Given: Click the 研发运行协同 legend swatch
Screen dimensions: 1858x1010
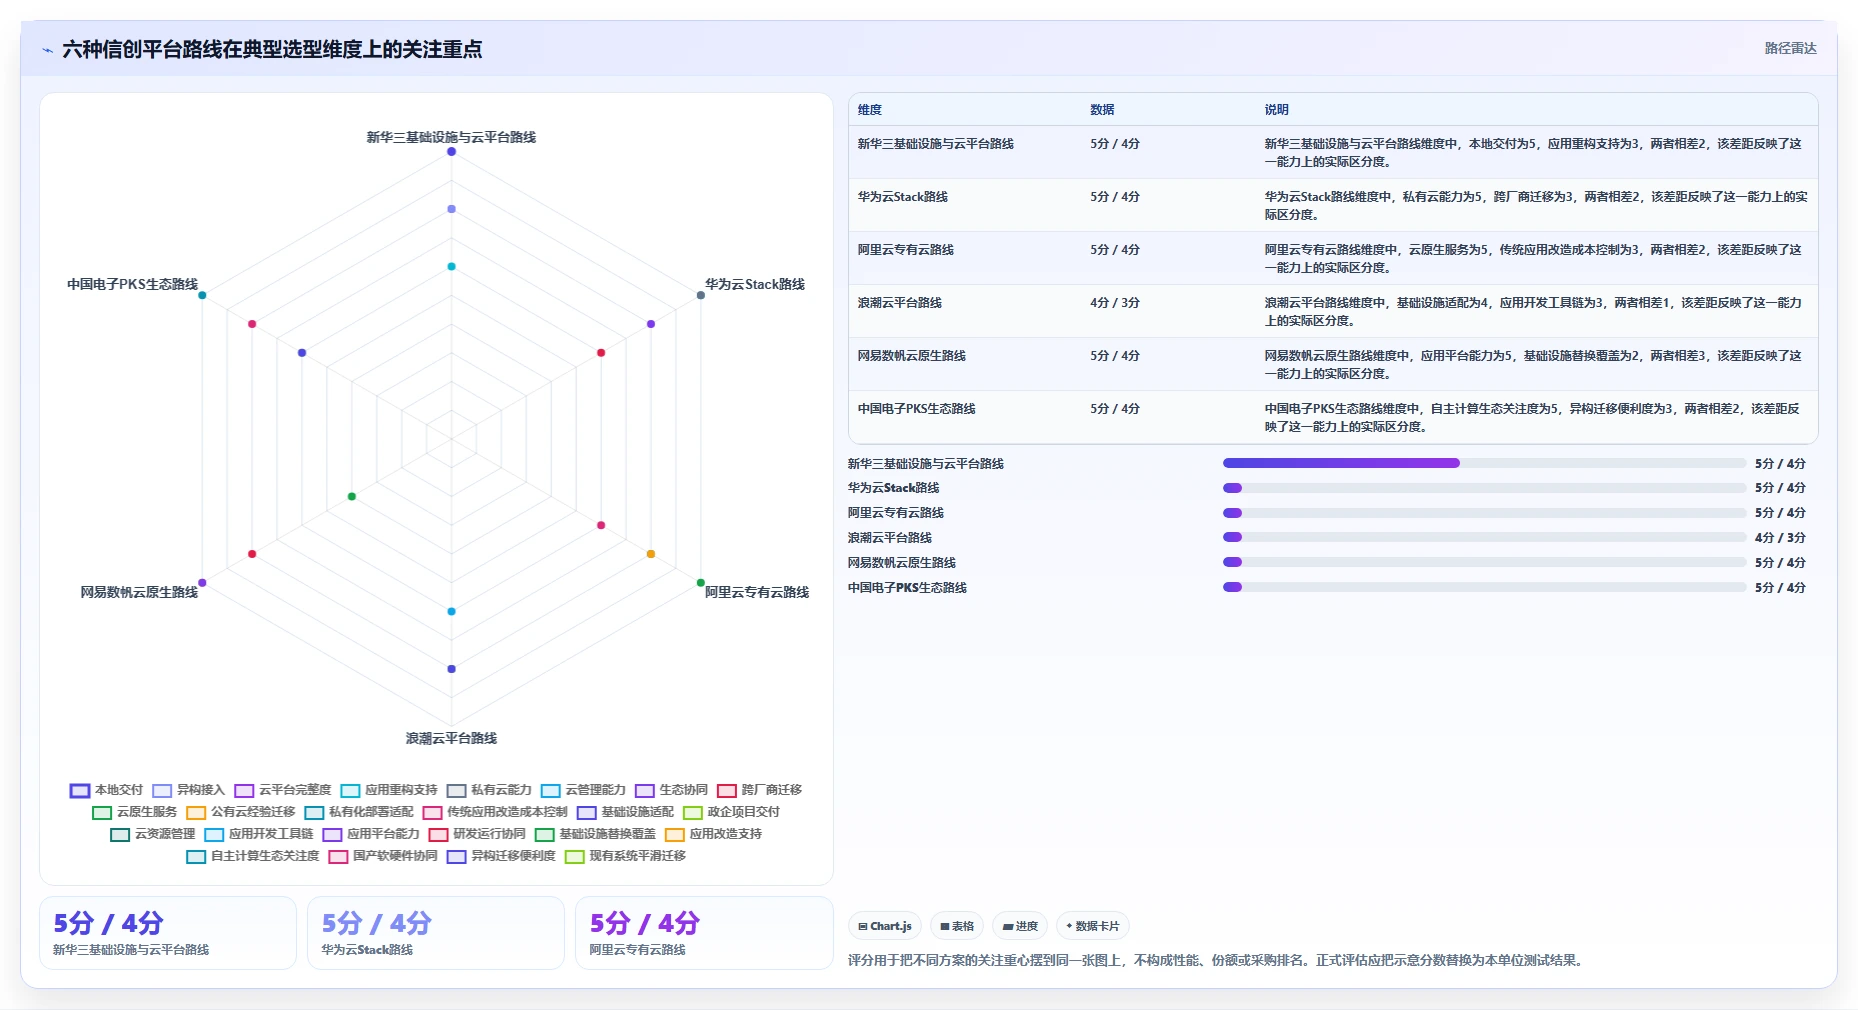Looking at the screenshot, I should click(438, 834).
